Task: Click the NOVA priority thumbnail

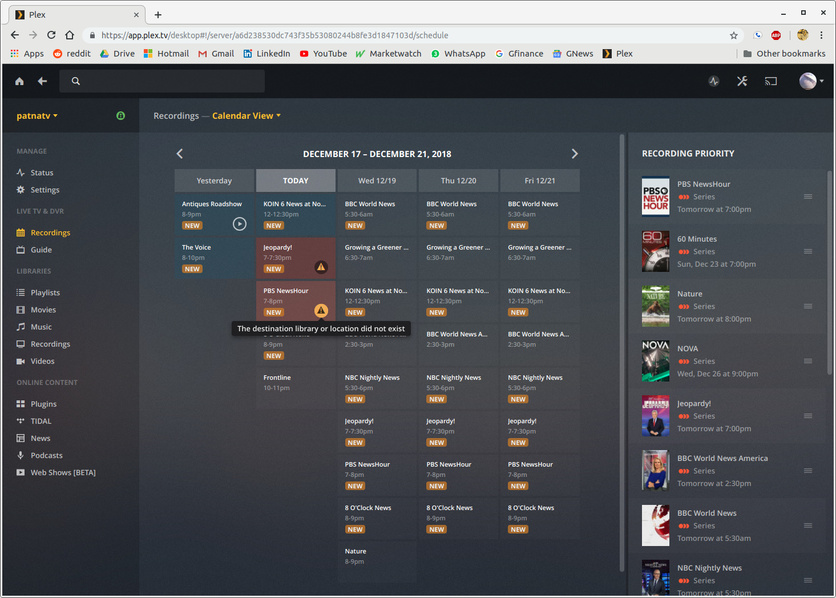Action: click(x=655, y=361)
